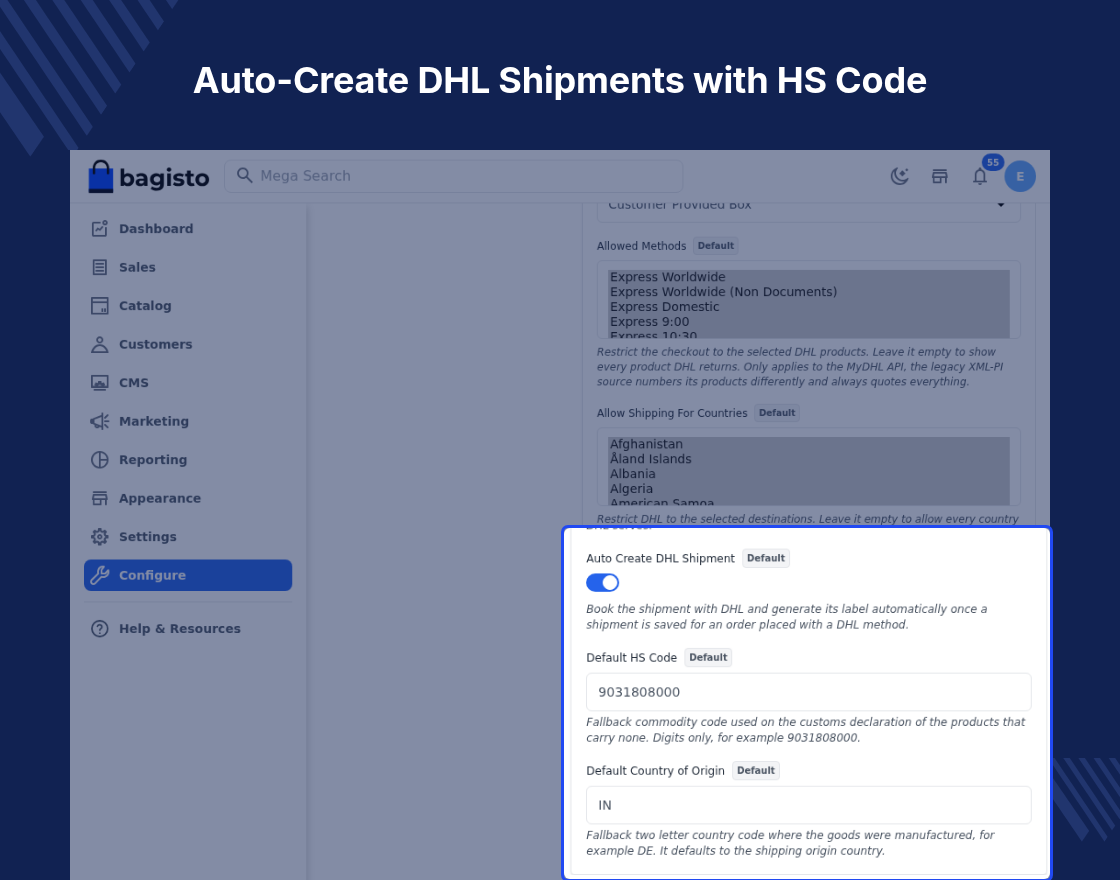Click the Catalog icon in sidebar
Screen dimensions: 1120x880
pyautogui.click(x=99, y=306)
